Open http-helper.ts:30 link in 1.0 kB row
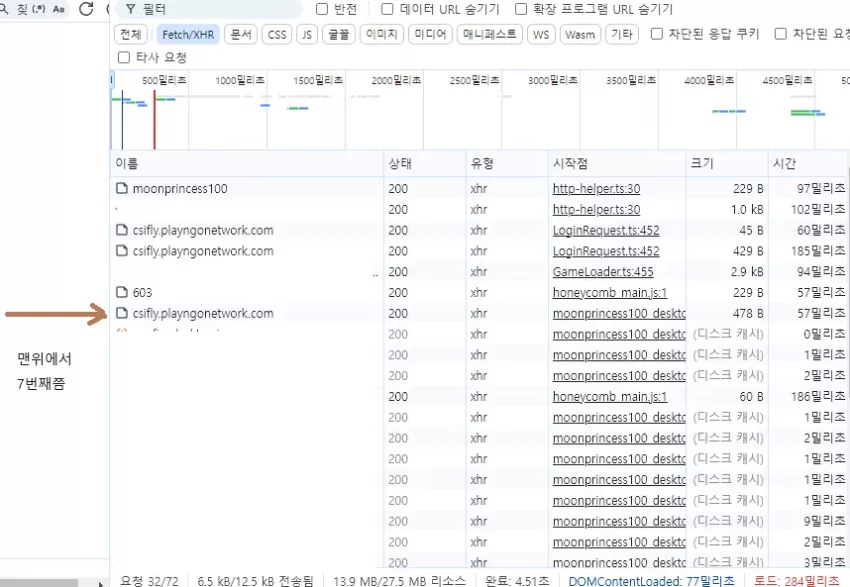The width and height of the screenshot is (850, 587). click(596, 209)
